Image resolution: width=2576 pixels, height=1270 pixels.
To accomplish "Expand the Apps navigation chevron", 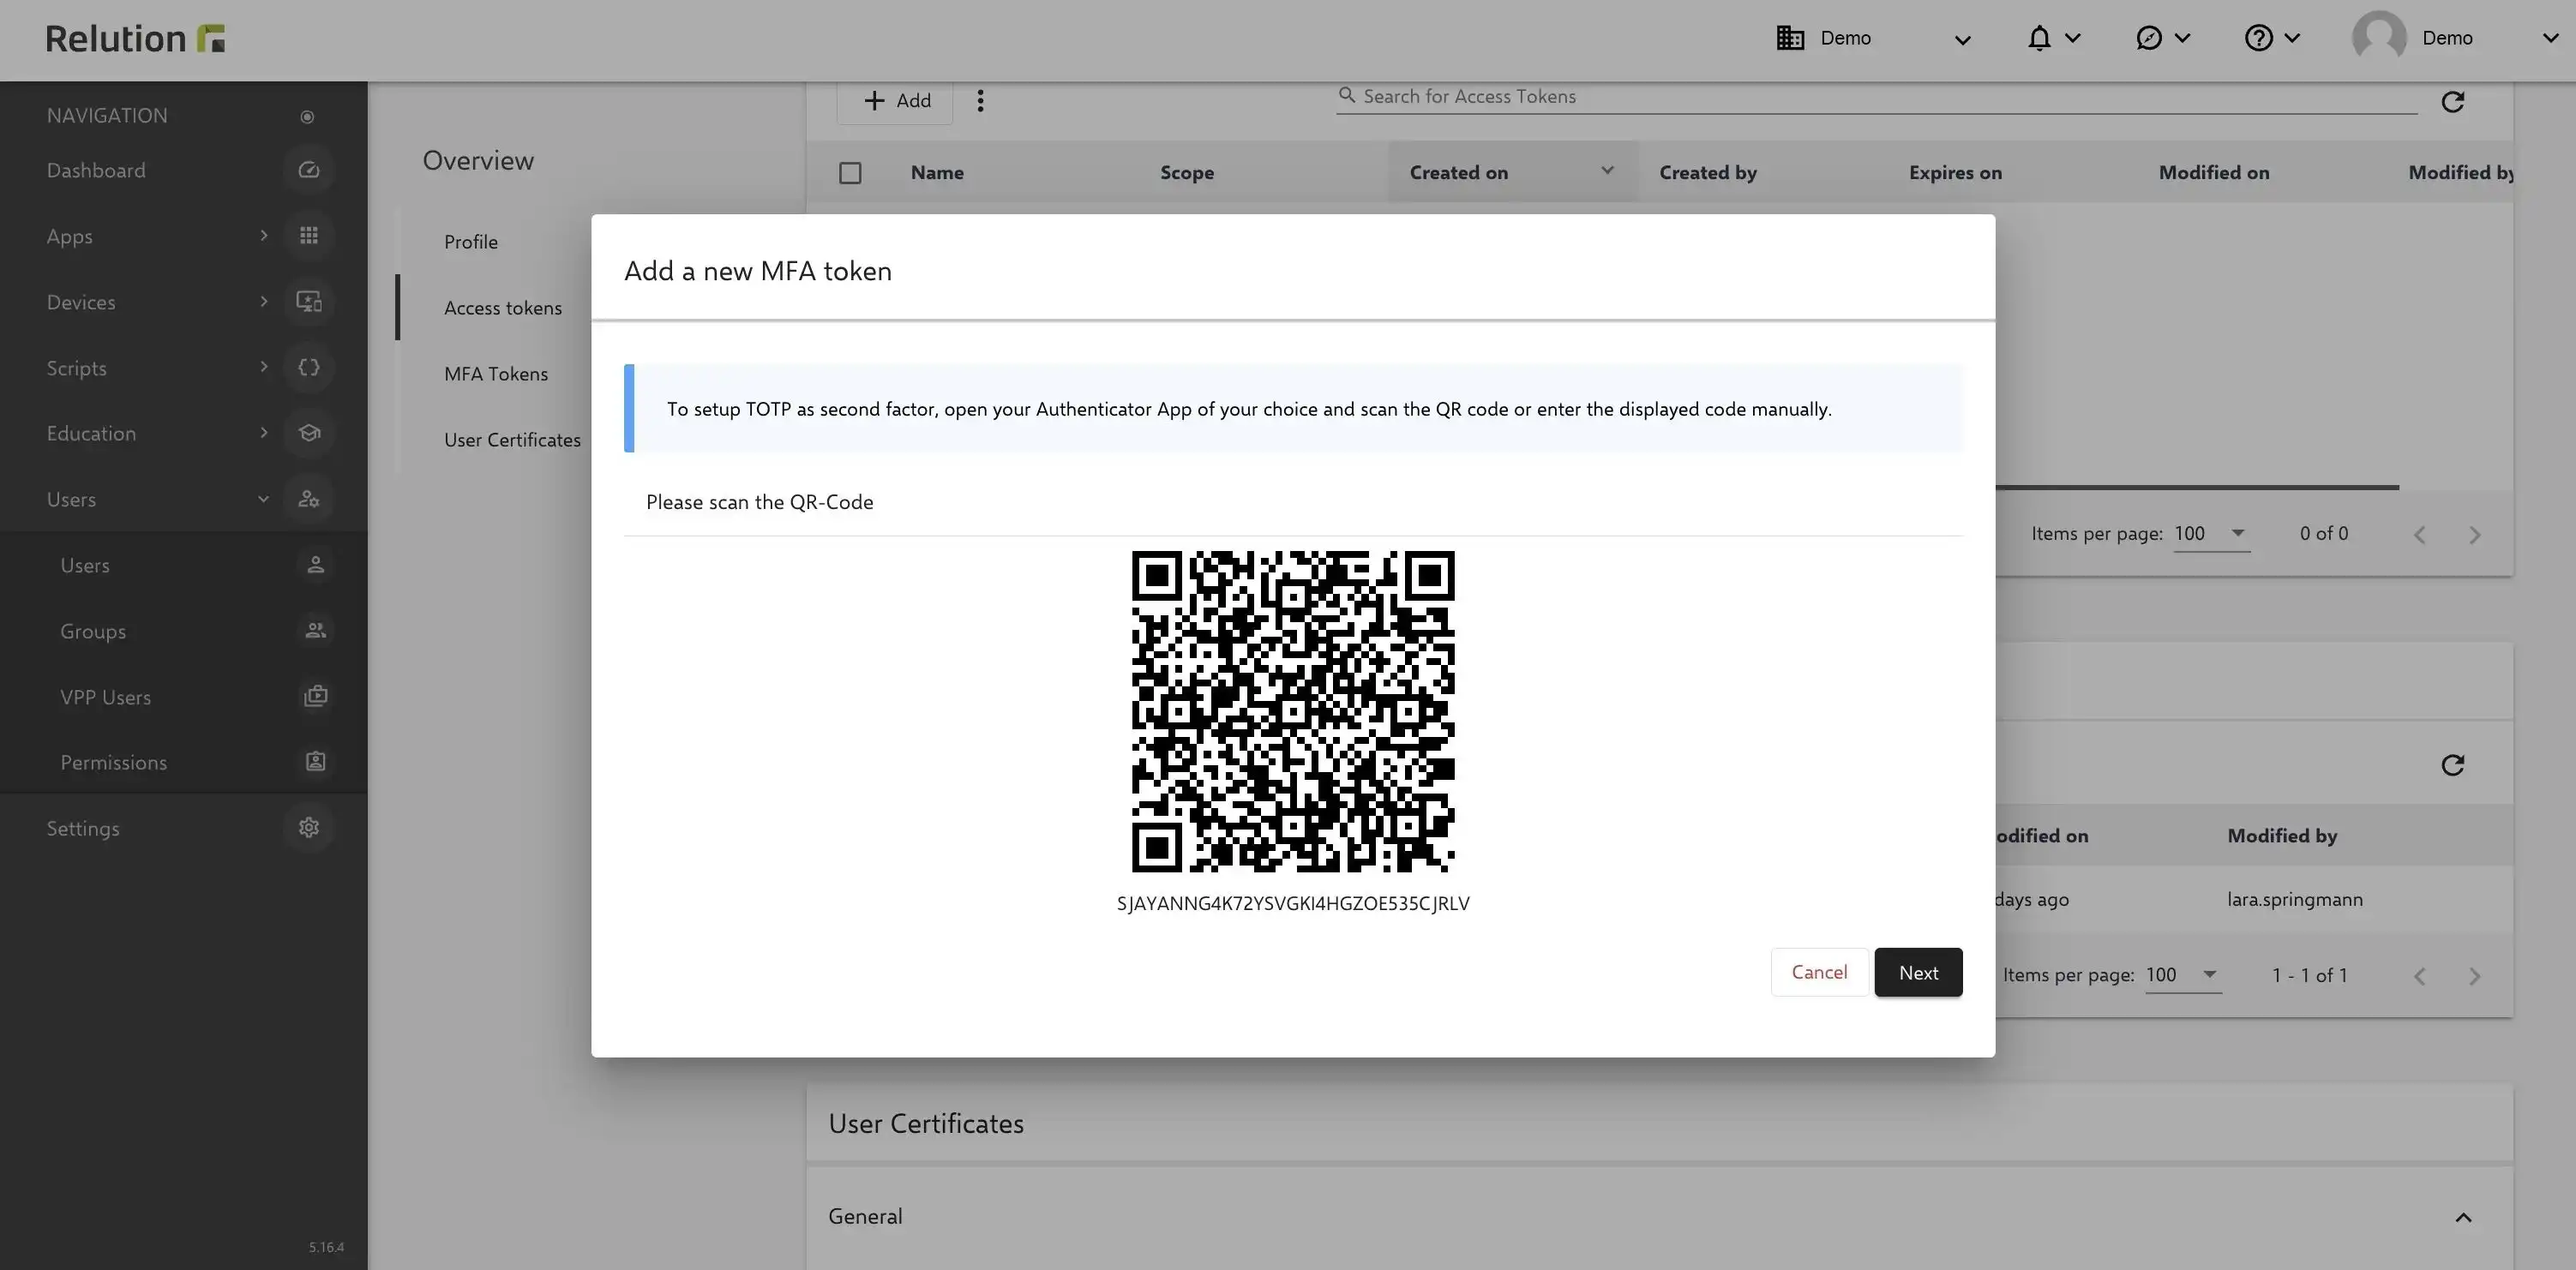I will click(x=263, y=236).
